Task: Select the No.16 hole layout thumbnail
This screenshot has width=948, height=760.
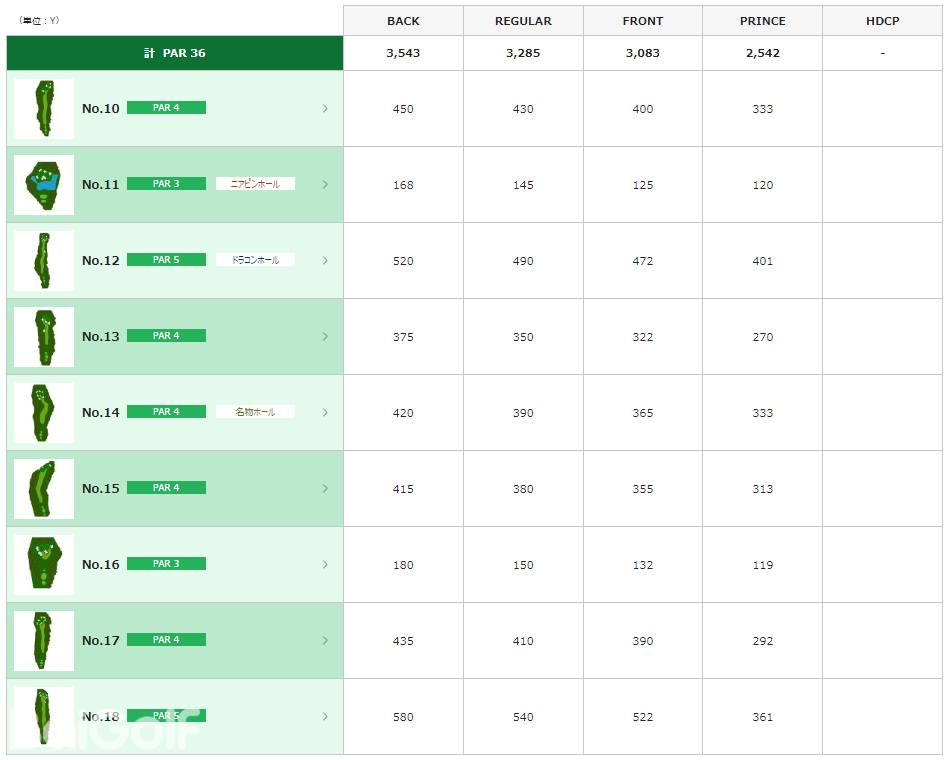Action: (44, 564)
